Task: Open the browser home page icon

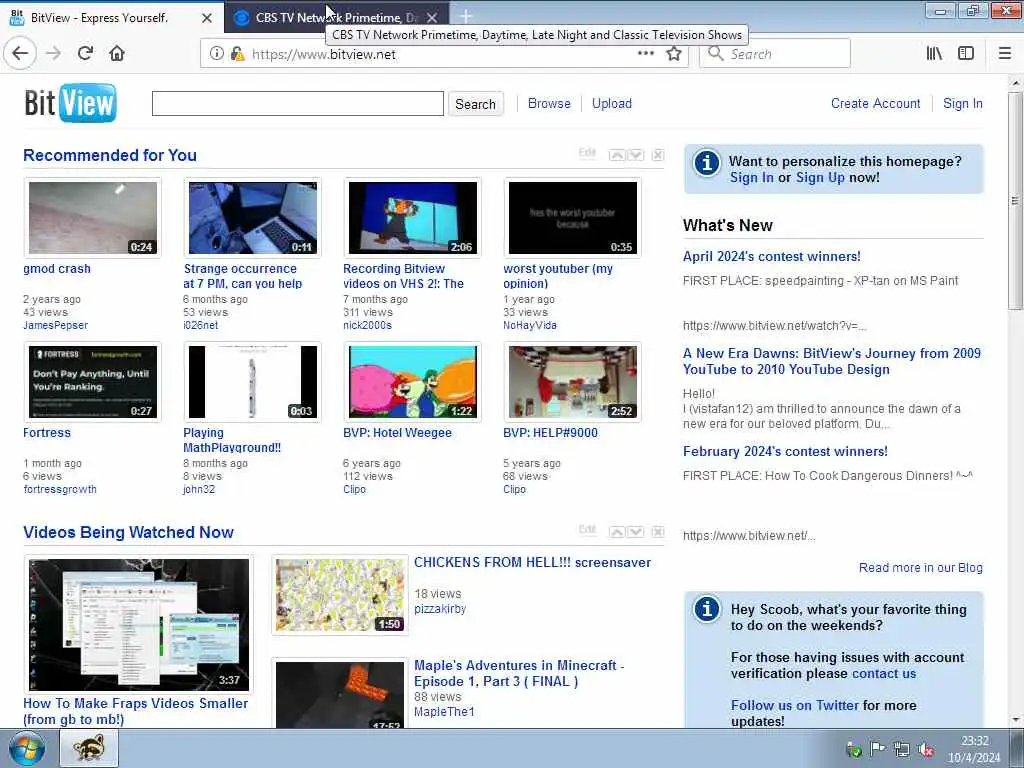Action: (x=117, y=54)
